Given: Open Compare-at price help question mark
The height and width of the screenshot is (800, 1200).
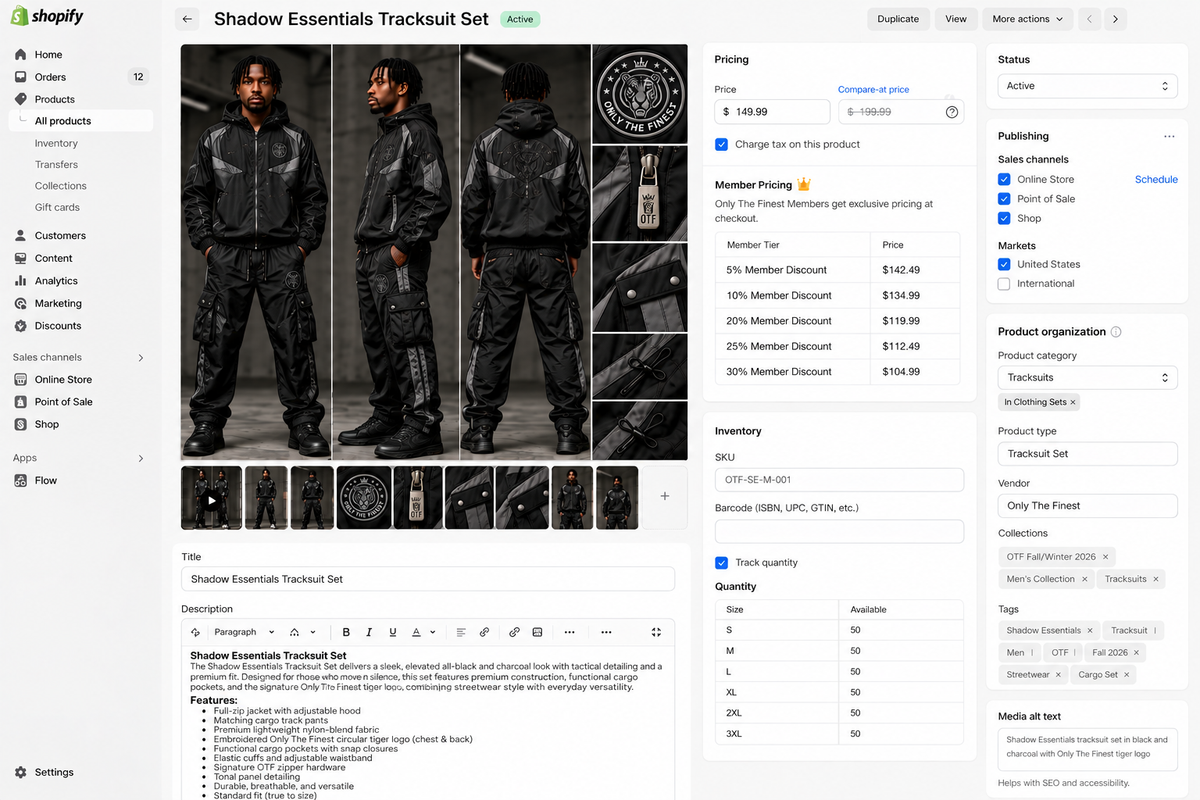Looking at the screenshot, I should 952,112.
